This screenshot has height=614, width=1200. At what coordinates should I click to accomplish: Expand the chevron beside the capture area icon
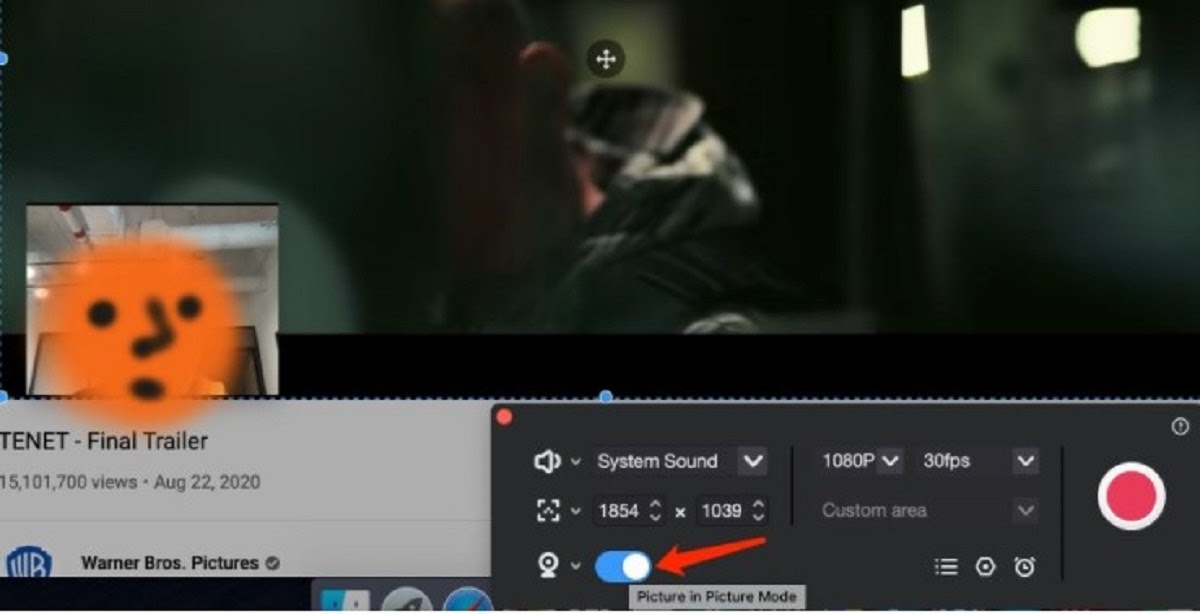(575, 511)
